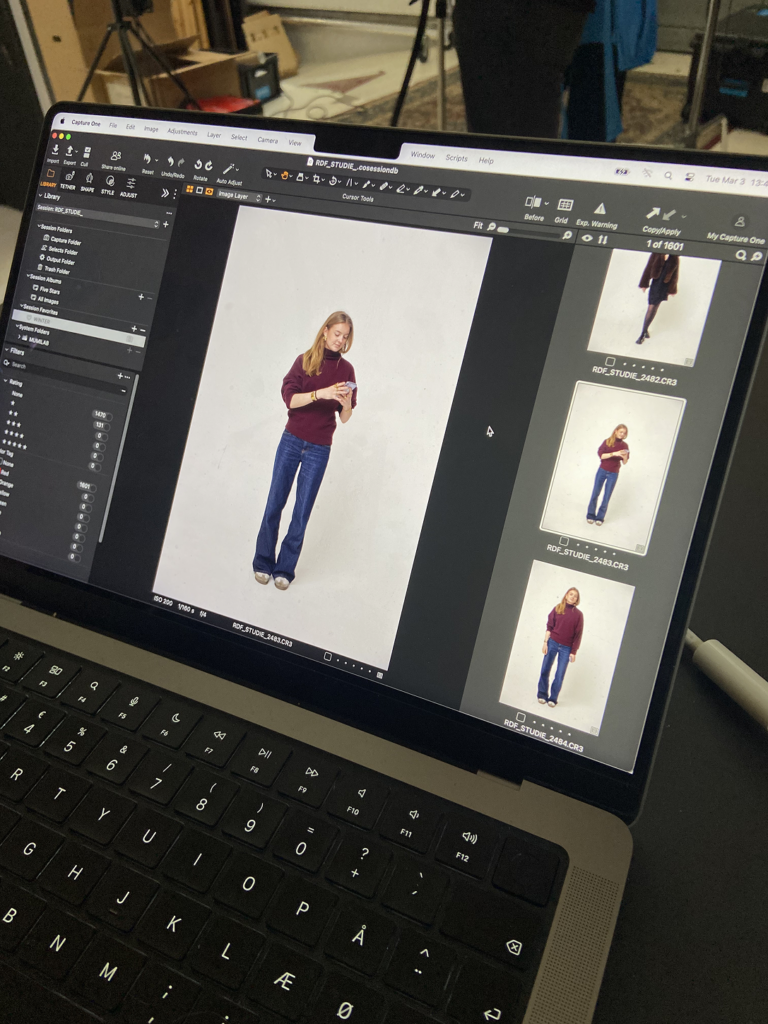
Task: Open the File menu
Action: 113,125
